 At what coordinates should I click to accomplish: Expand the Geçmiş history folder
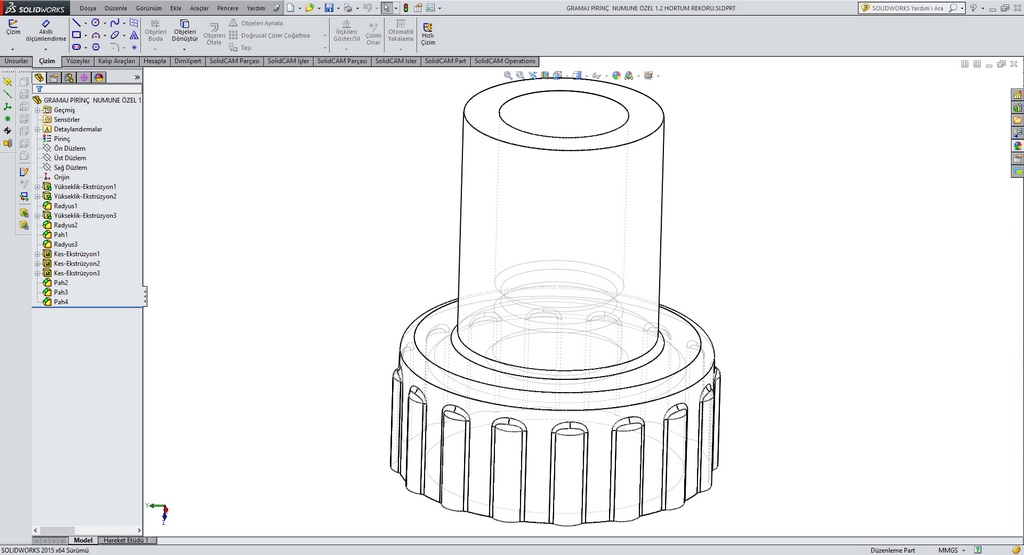pyautogui.click(x=37, y=110)
